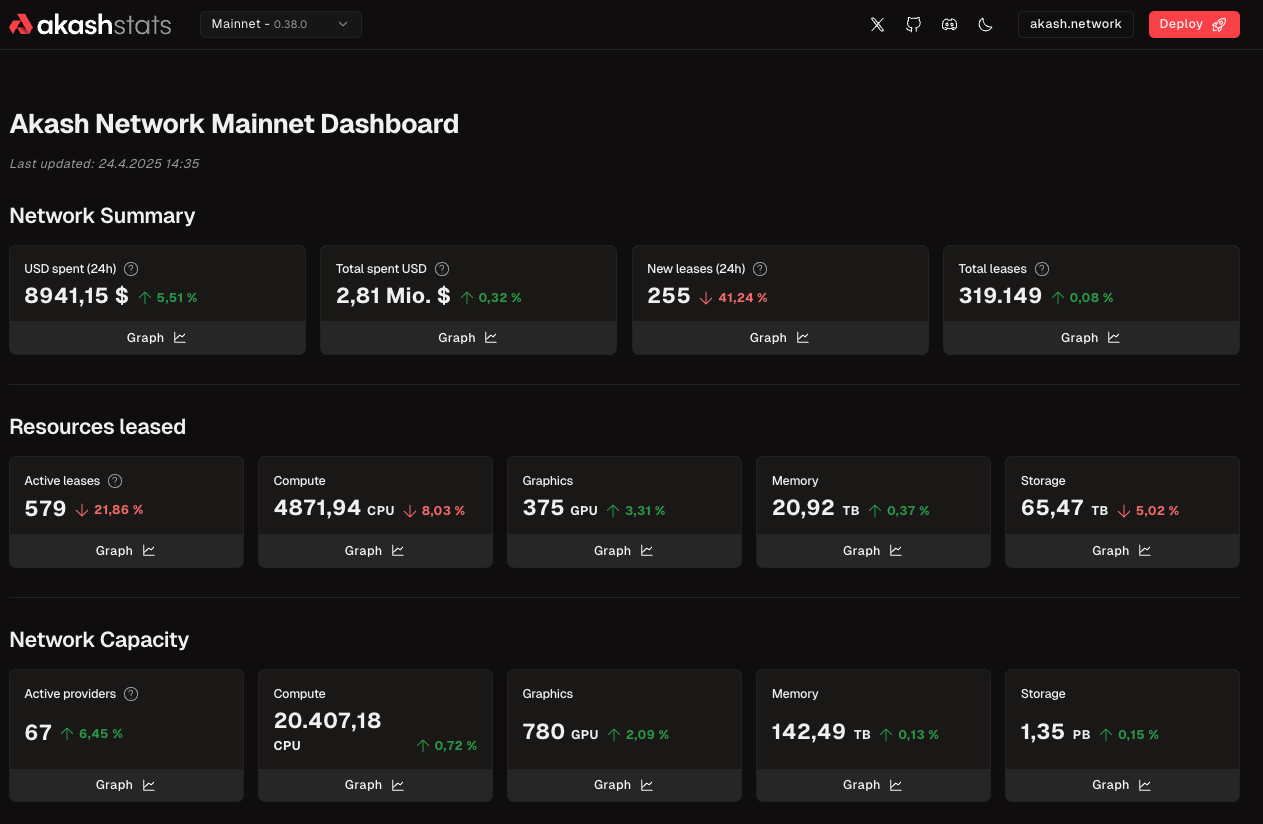This screenshot has height=824, width=1263.
Task: Toggle dark mode moon icon
Action: pos(985,25)
